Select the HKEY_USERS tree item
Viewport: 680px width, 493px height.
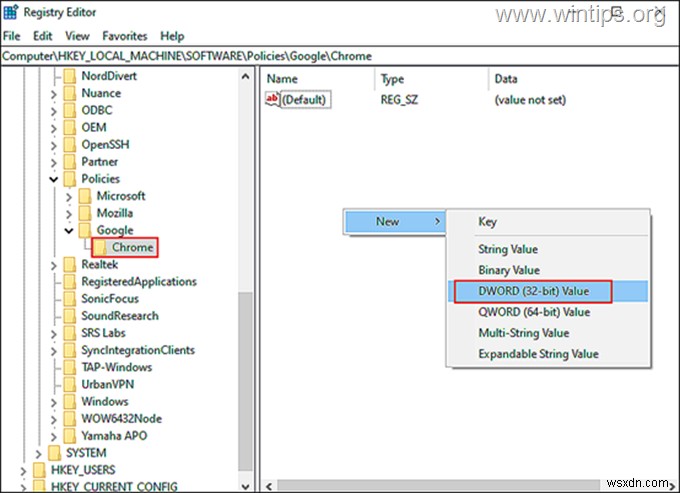[x=83, y=470]
